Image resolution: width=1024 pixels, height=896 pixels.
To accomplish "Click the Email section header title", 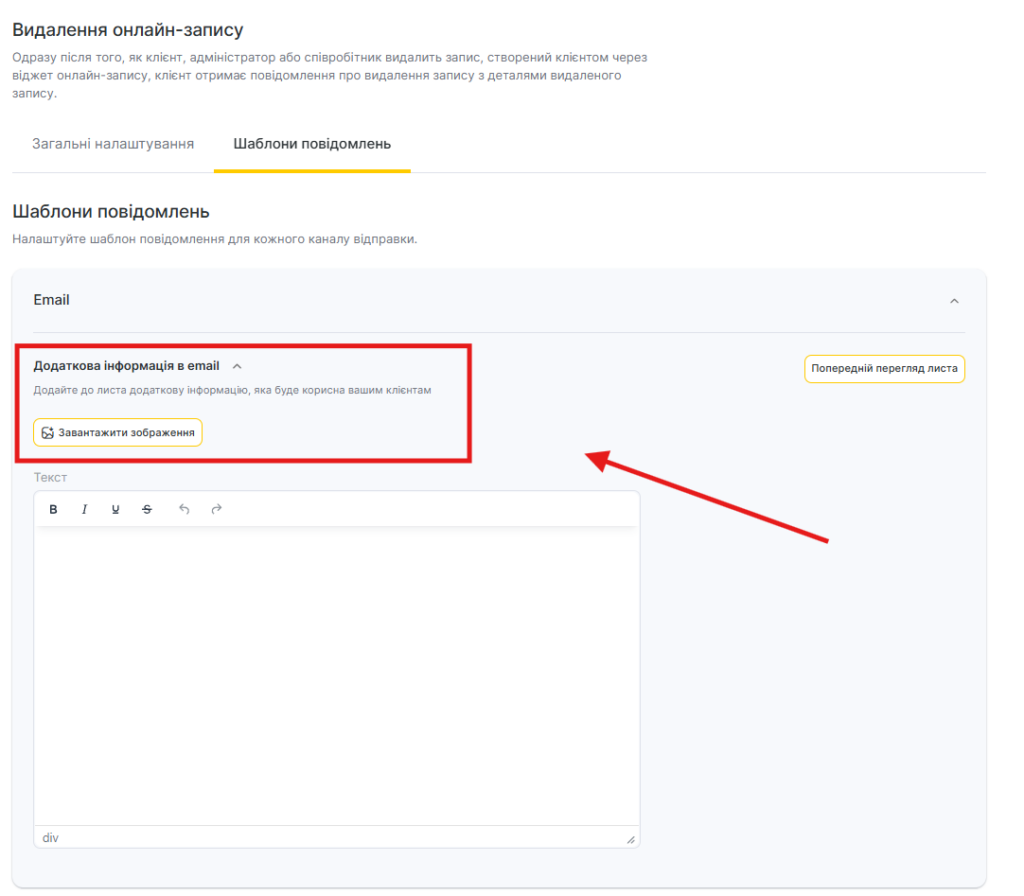I will coord(52,300).
